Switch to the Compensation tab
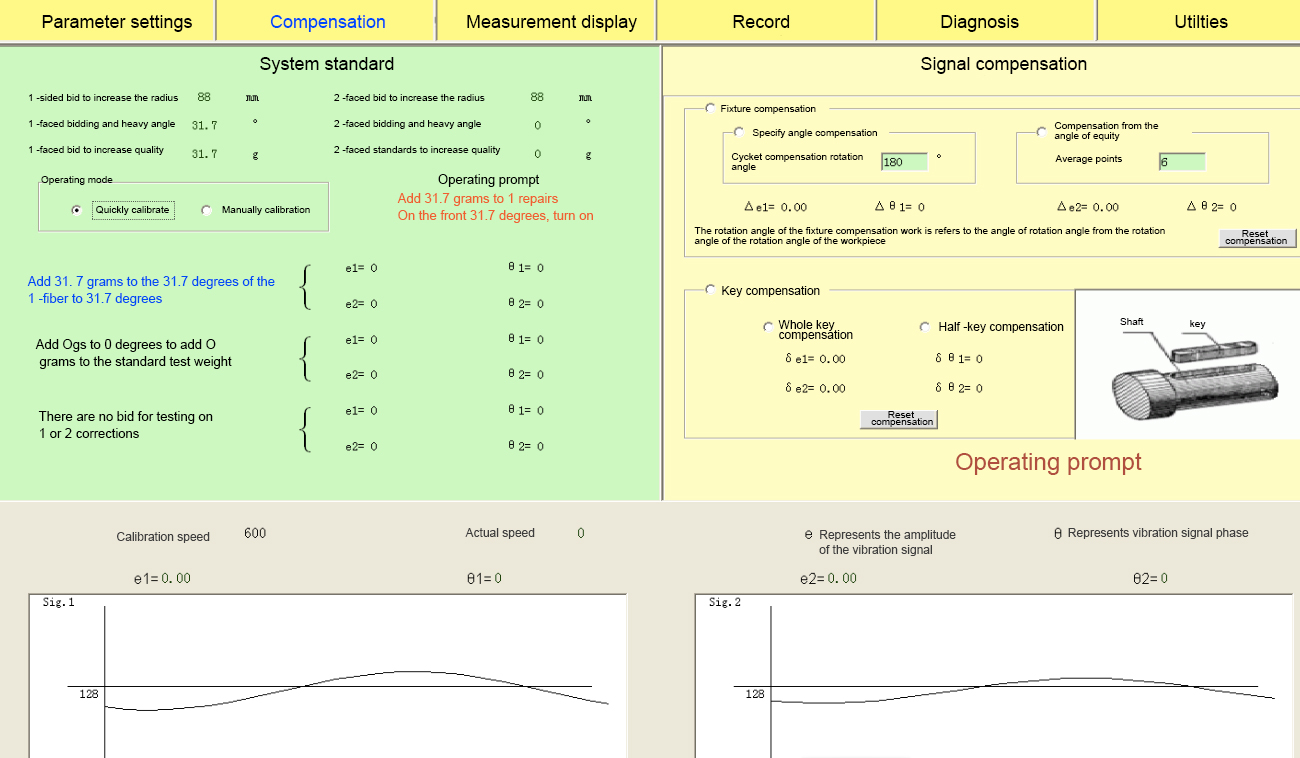Viewport: 1300px width, 758px height. click(x=327, y=21)
